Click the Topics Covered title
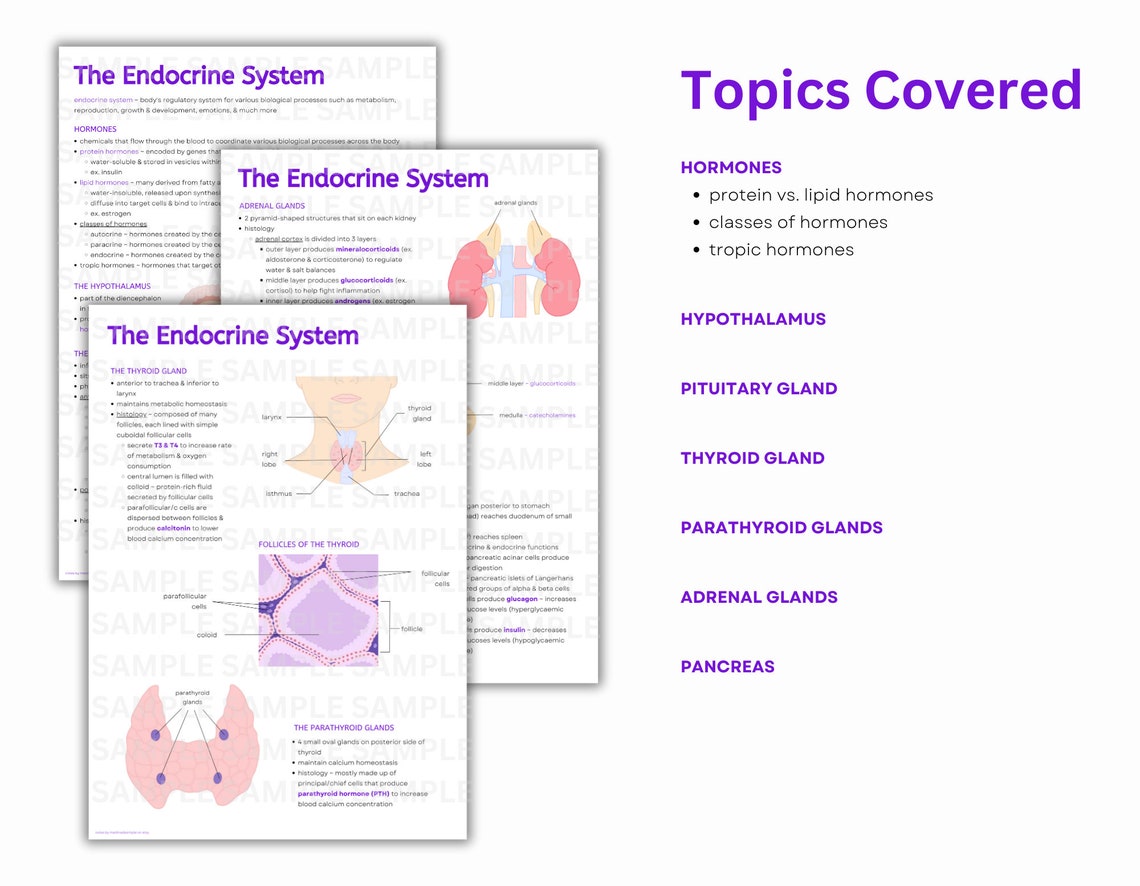This screenshot has width=1140, height=886. [881, 90]
